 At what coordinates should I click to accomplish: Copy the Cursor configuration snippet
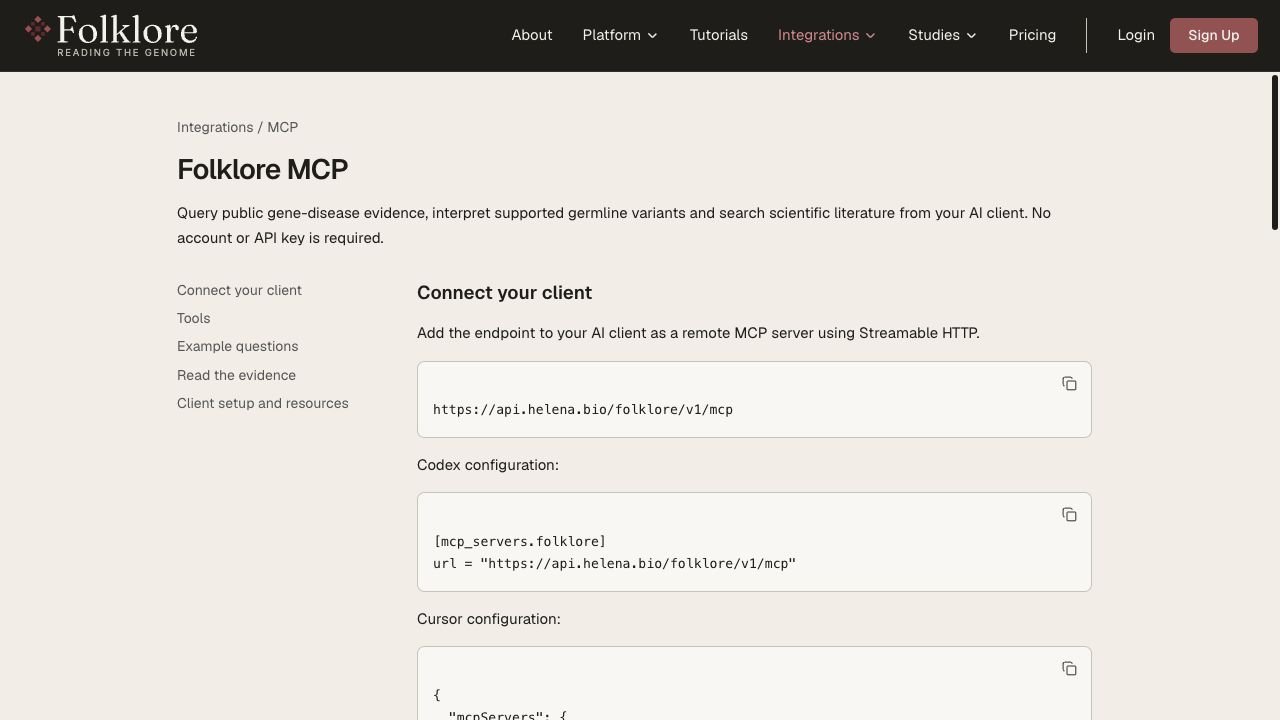[1069, 668]
